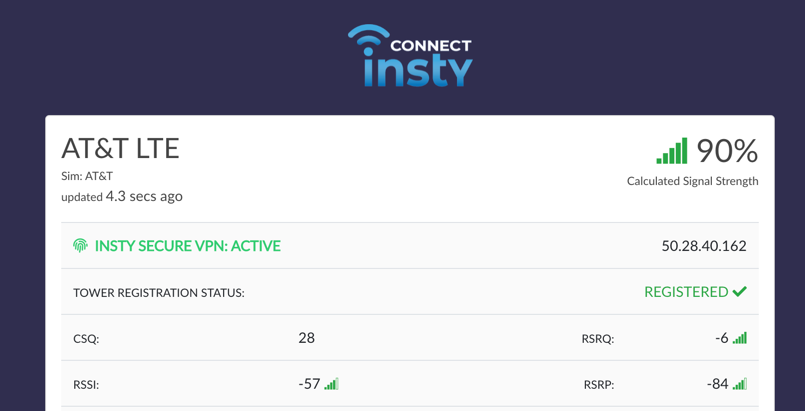Click the CSQ value 28

307,338
